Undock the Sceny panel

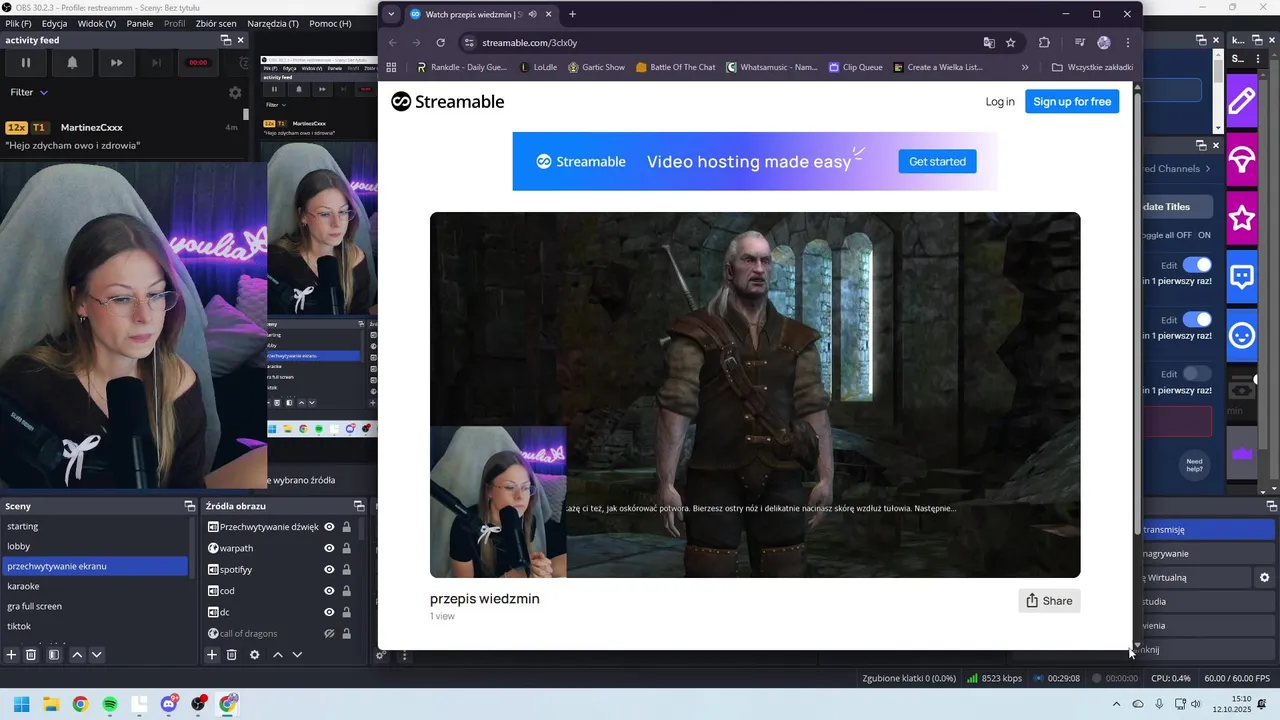tap(190, 506)
